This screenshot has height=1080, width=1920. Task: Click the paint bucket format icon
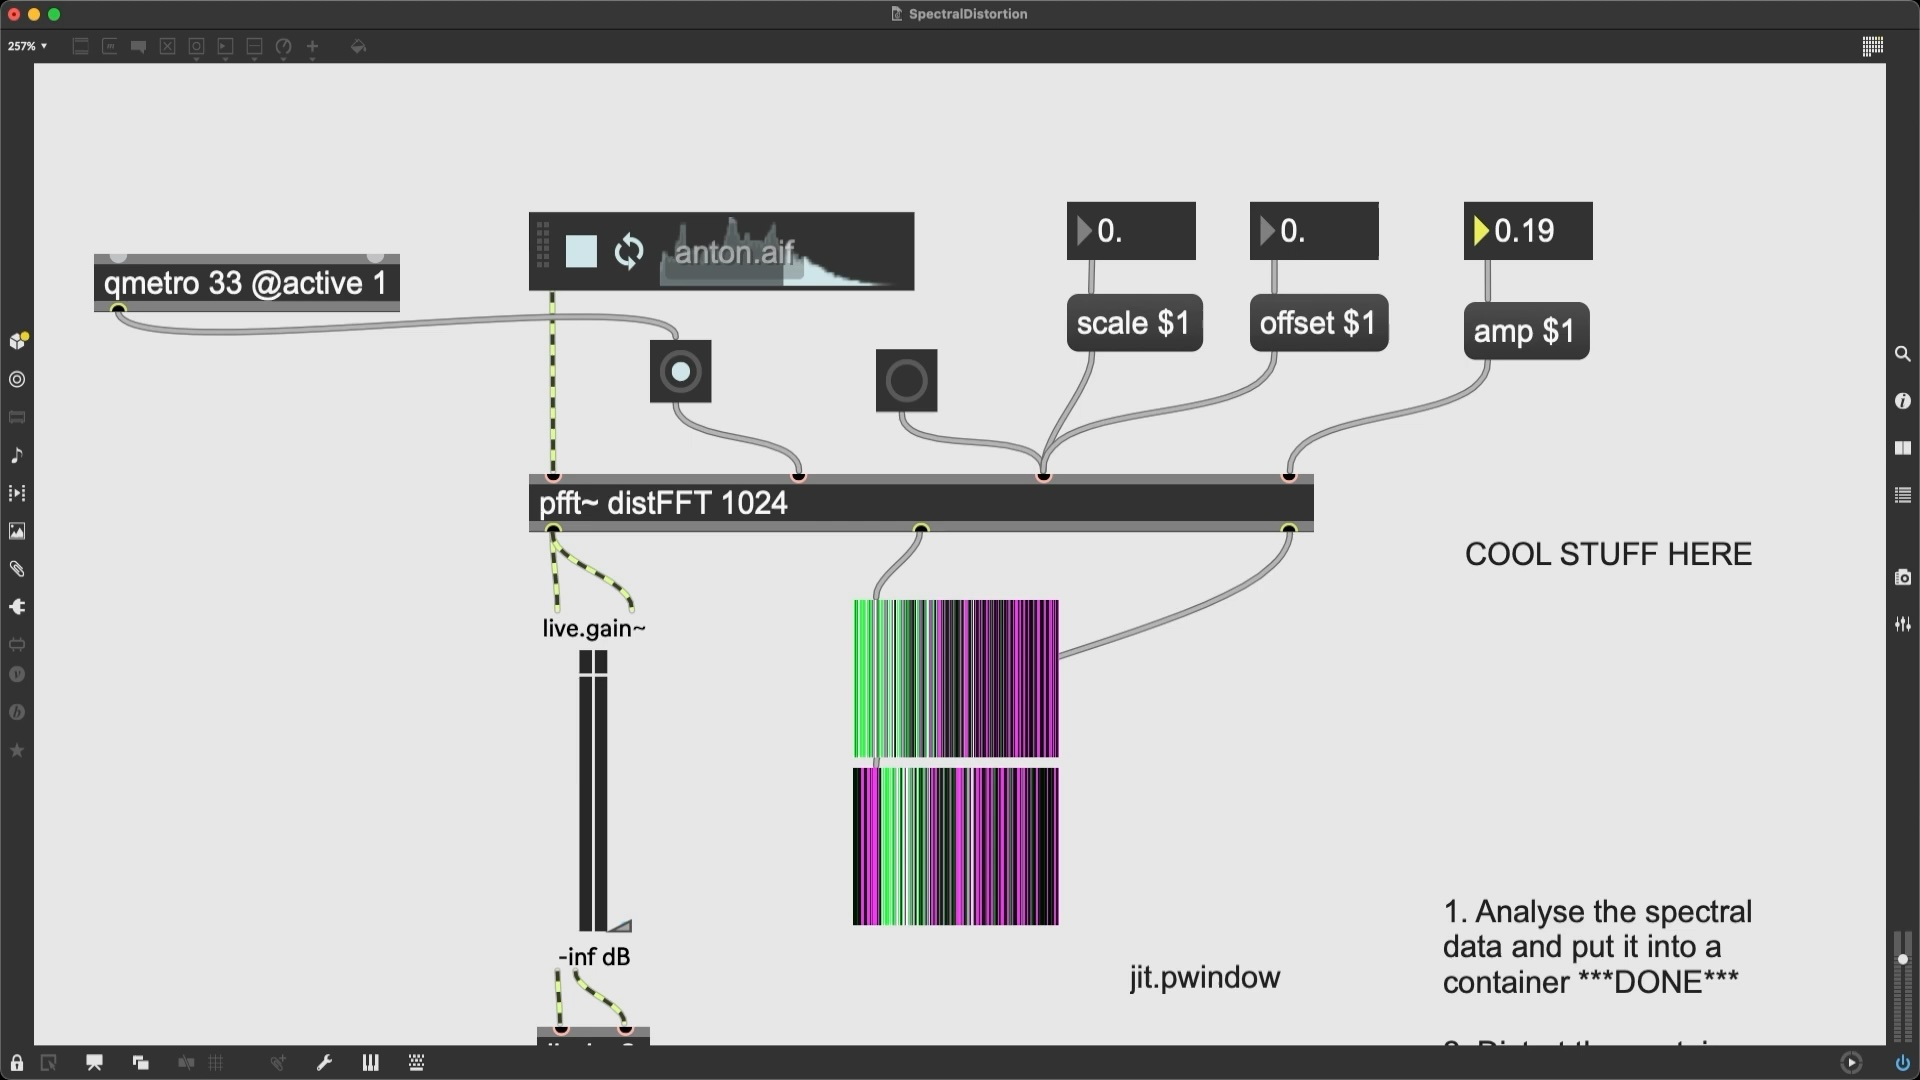point(358,46)
